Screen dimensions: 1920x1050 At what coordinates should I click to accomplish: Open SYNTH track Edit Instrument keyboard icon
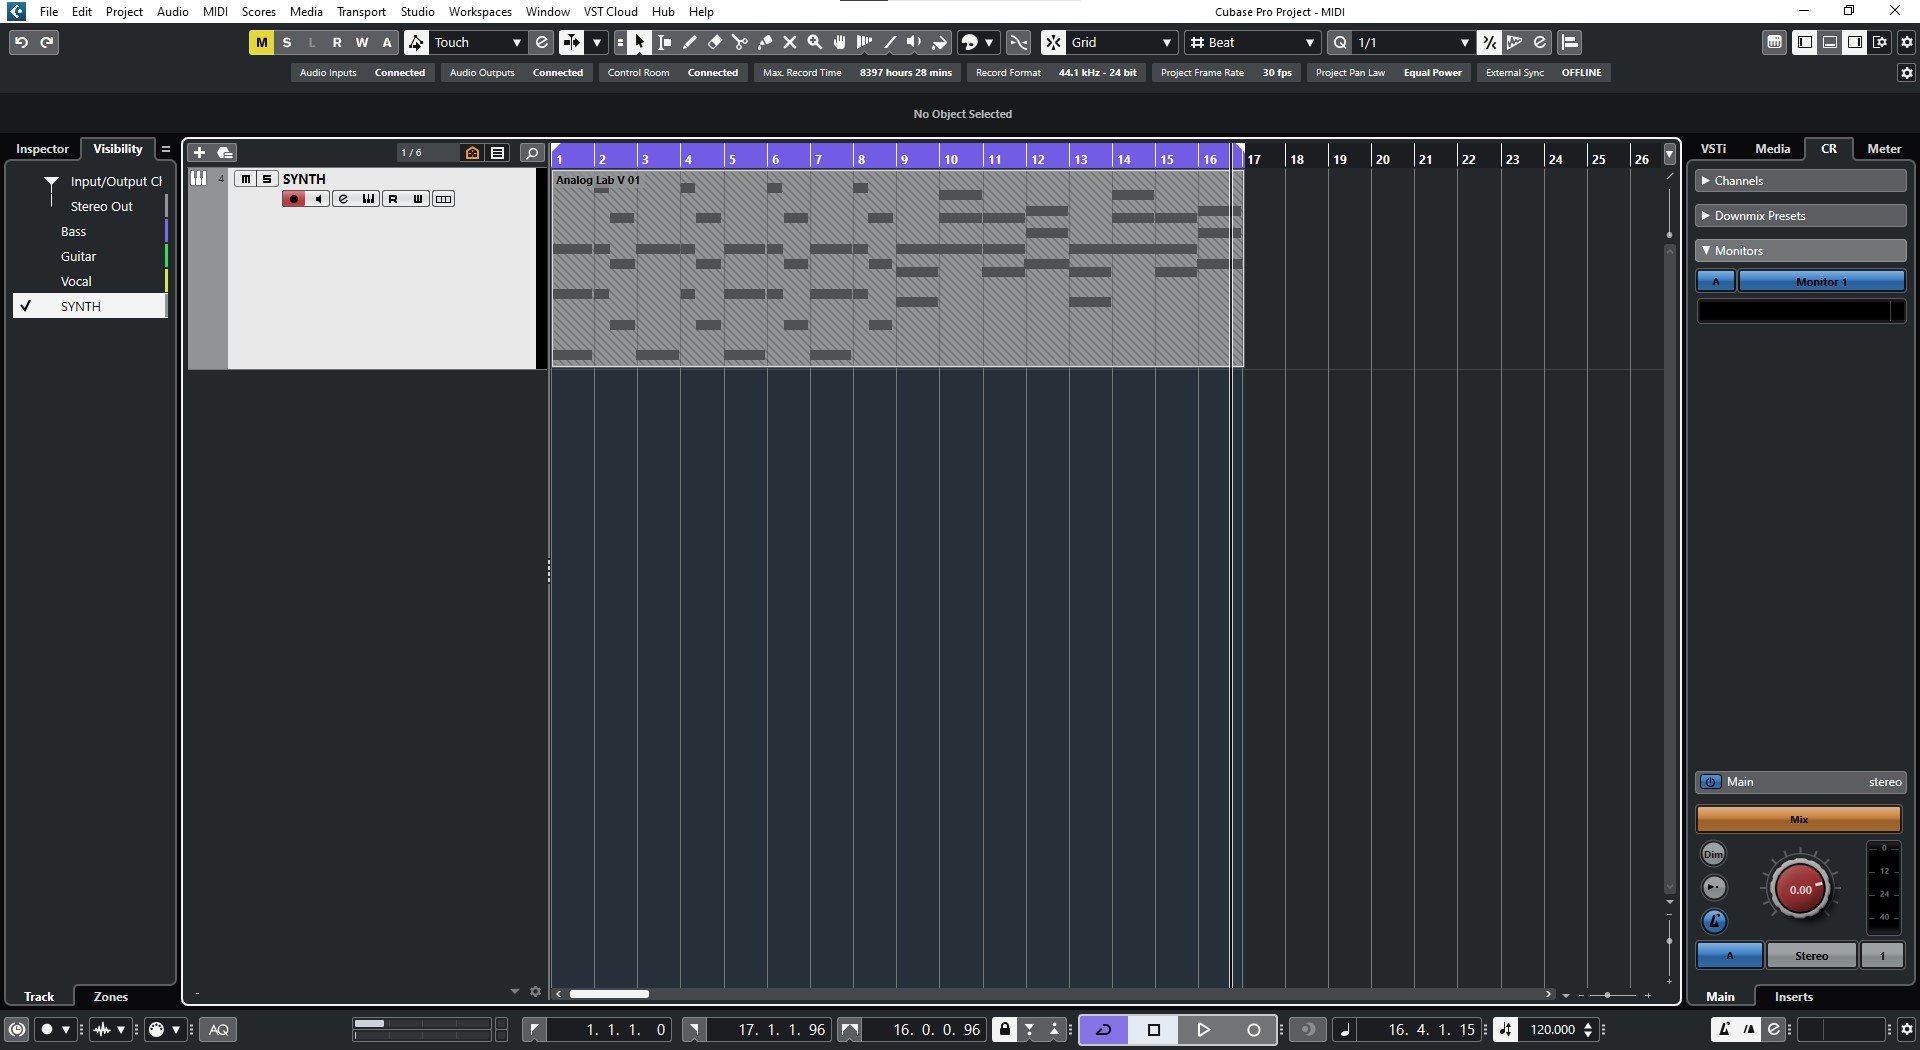(x=369, y=199)
